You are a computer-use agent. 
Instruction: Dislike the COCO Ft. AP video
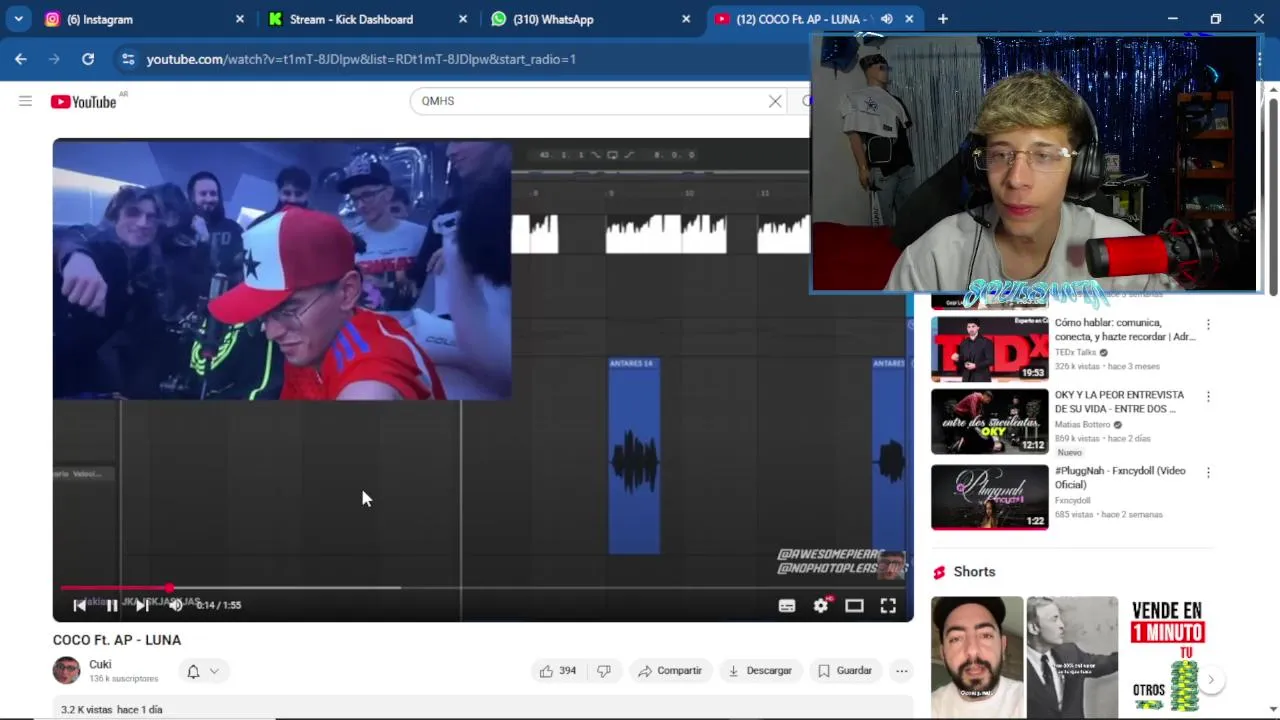coord(604,671)
